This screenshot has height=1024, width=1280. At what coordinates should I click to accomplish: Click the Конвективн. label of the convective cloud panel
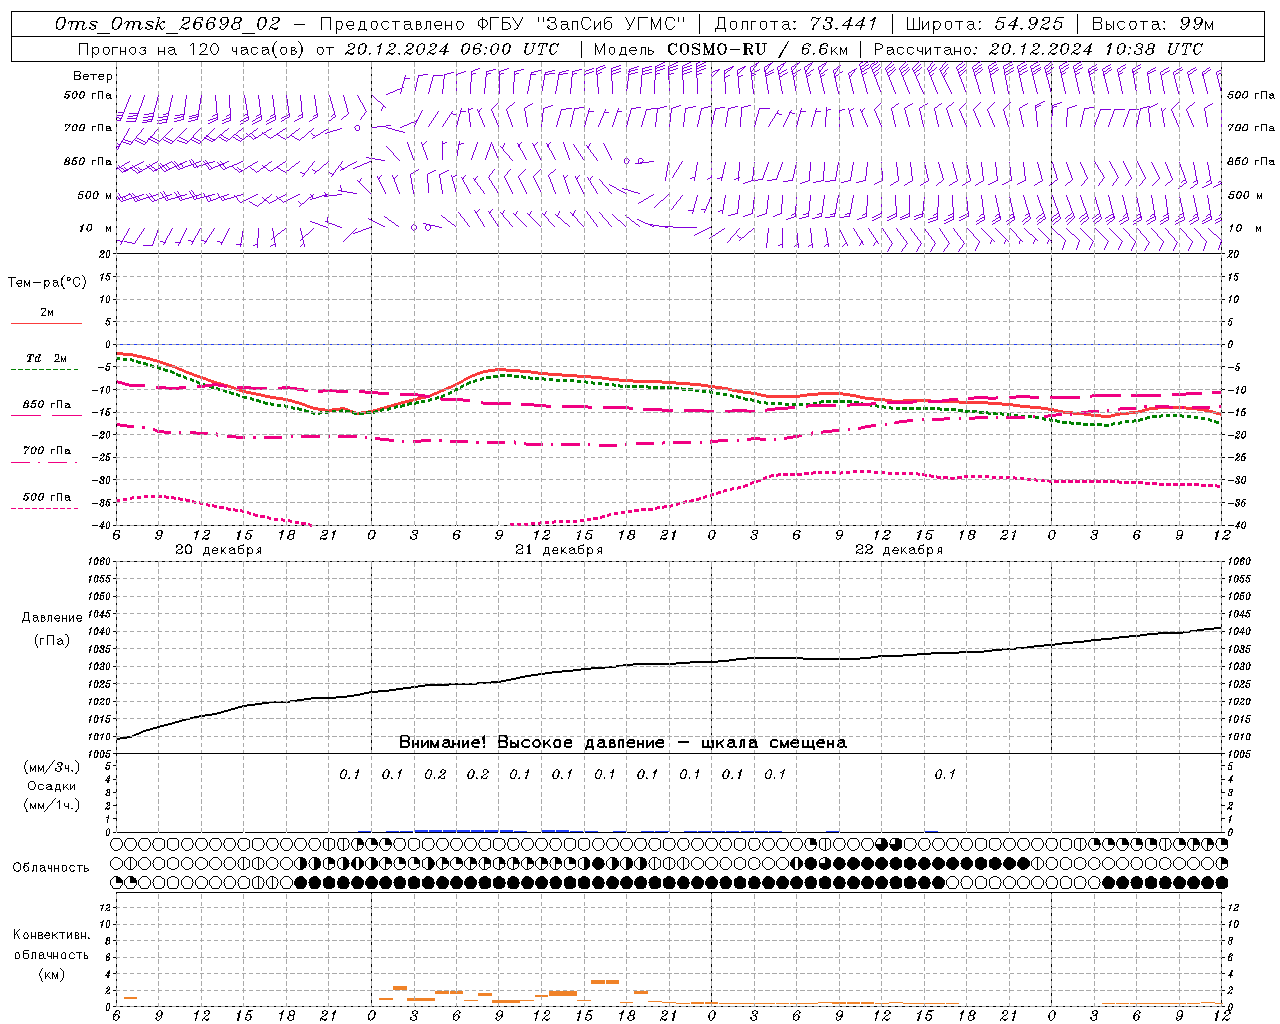pyautogui.click(x=51, y=935)
